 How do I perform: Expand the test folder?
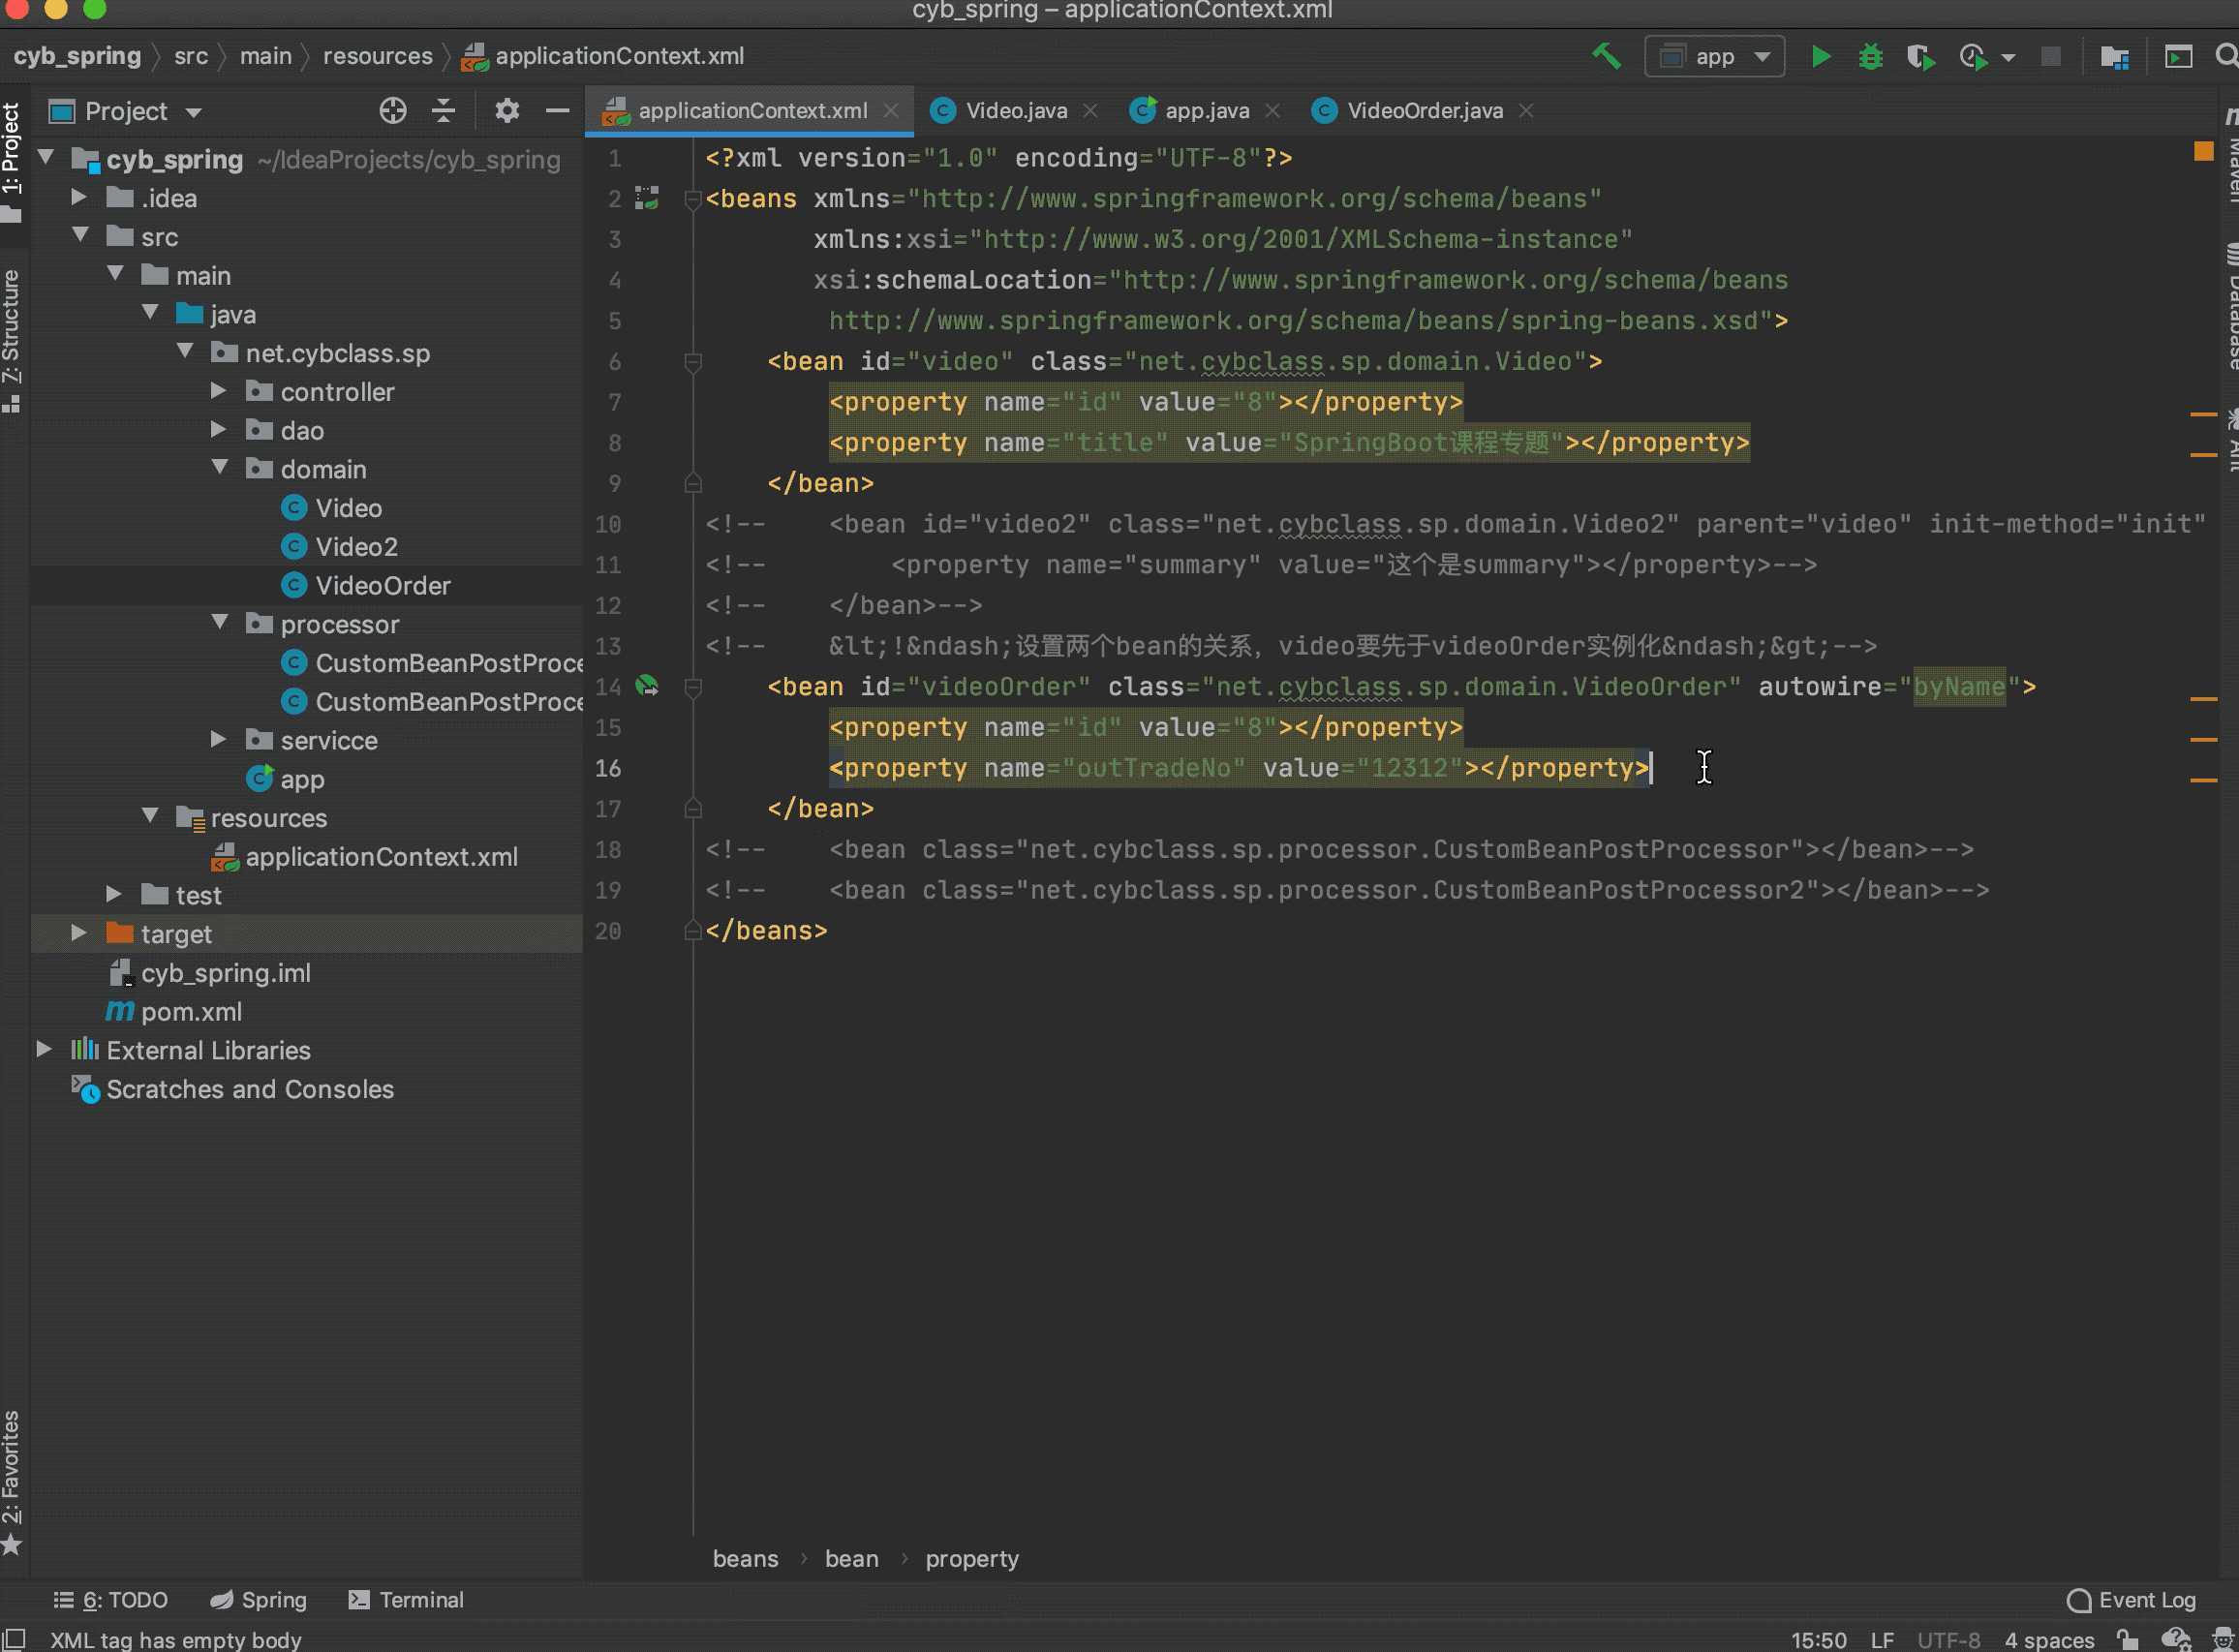114,894
